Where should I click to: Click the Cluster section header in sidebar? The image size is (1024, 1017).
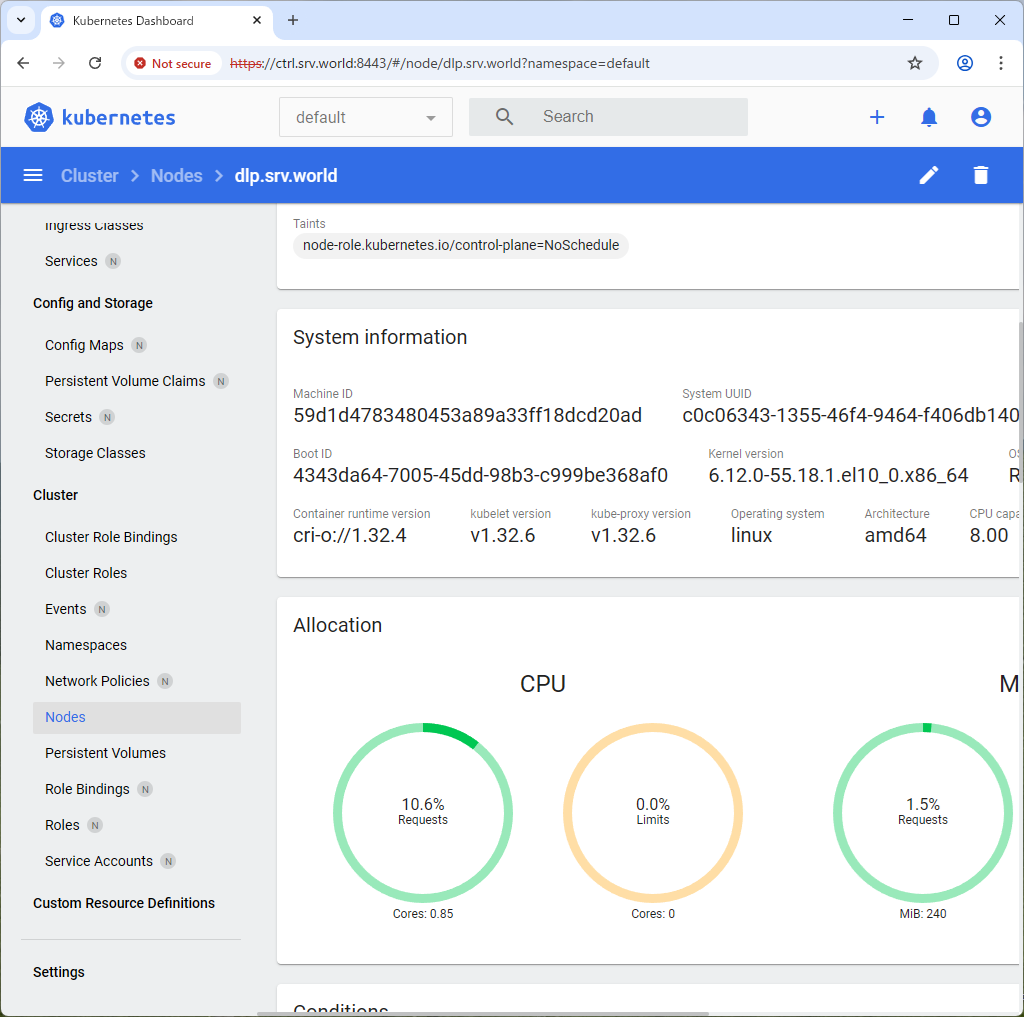pos(56,495)
